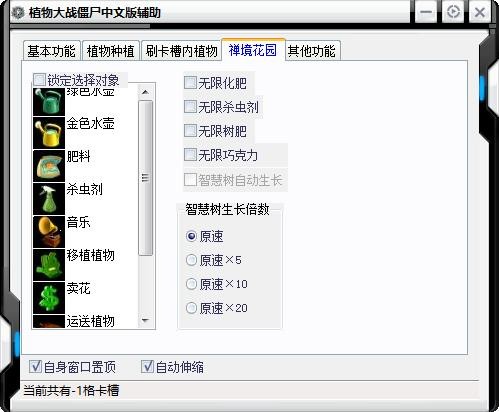Select the 音乐 list entry text
Image resolution: width=499 pixels, height=412 pixels.
click(x=78, y=222)
